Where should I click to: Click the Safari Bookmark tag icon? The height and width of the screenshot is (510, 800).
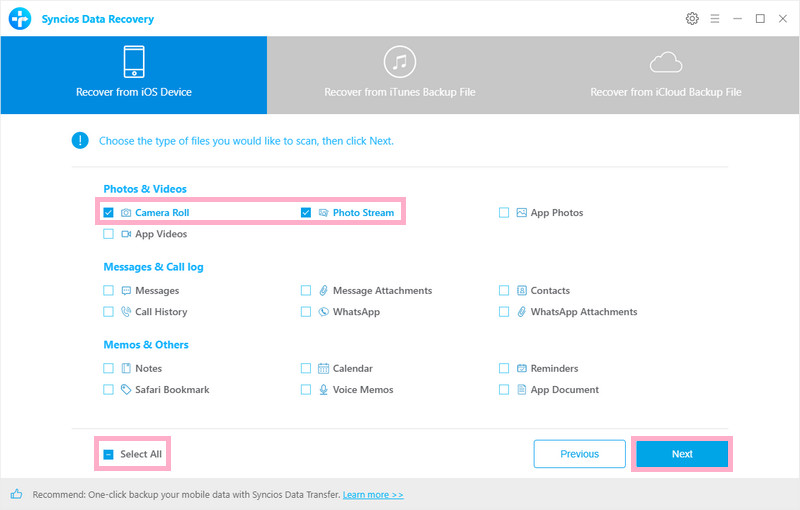coord(126,390)
